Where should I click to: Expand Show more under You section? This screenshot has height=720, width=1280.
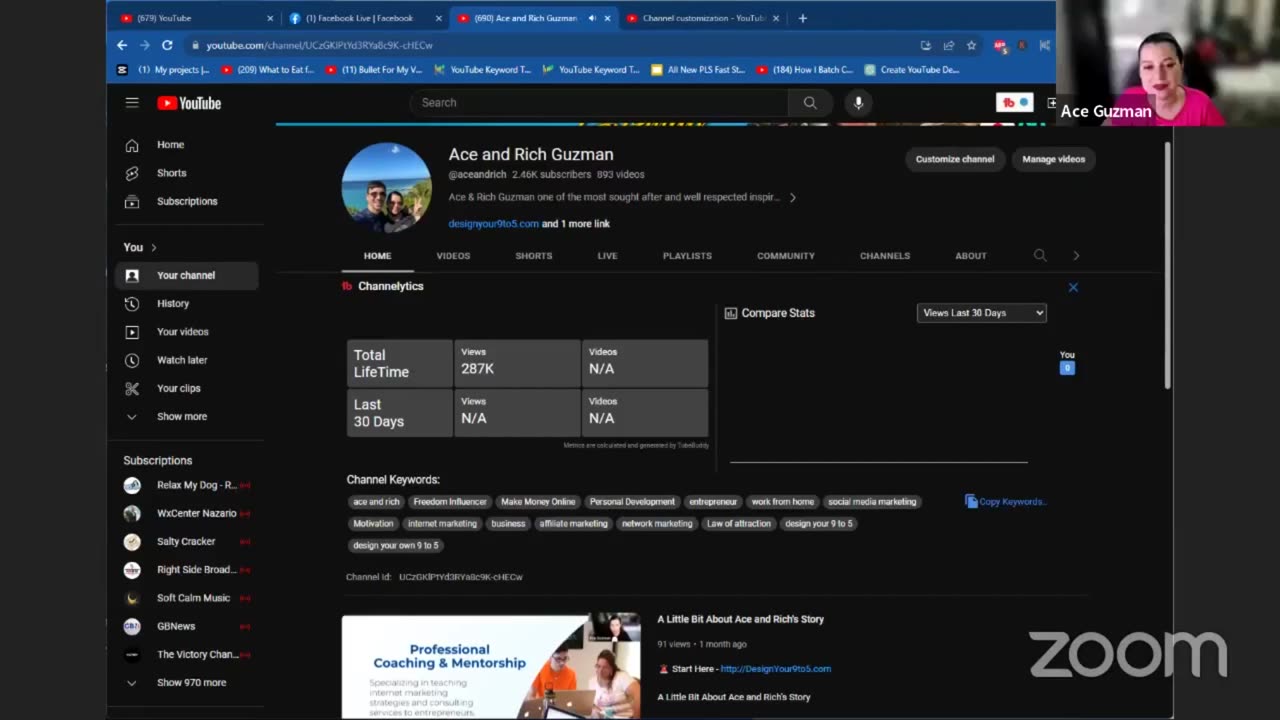(x=181, y=416)
